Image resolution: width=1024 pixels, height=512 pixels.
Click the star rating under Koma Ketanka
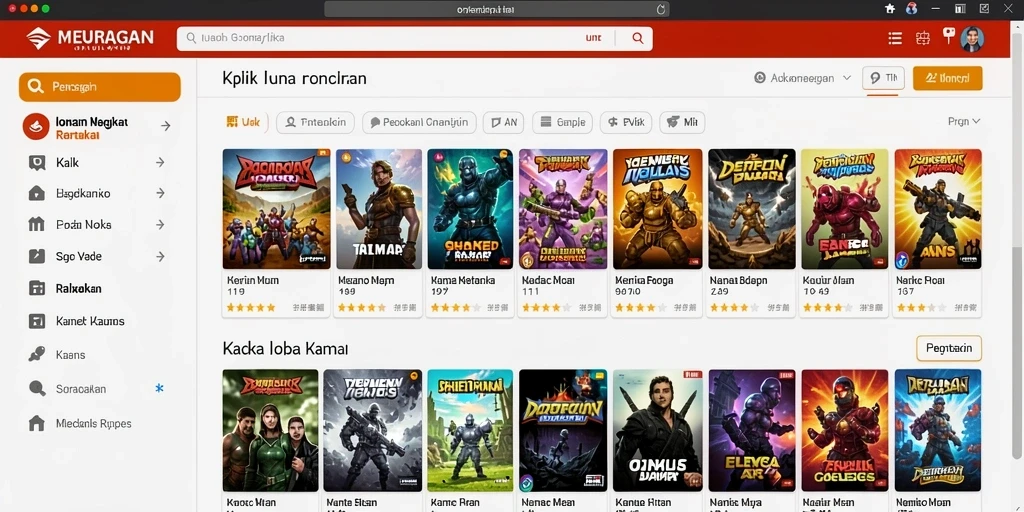(x=455, y=307)
